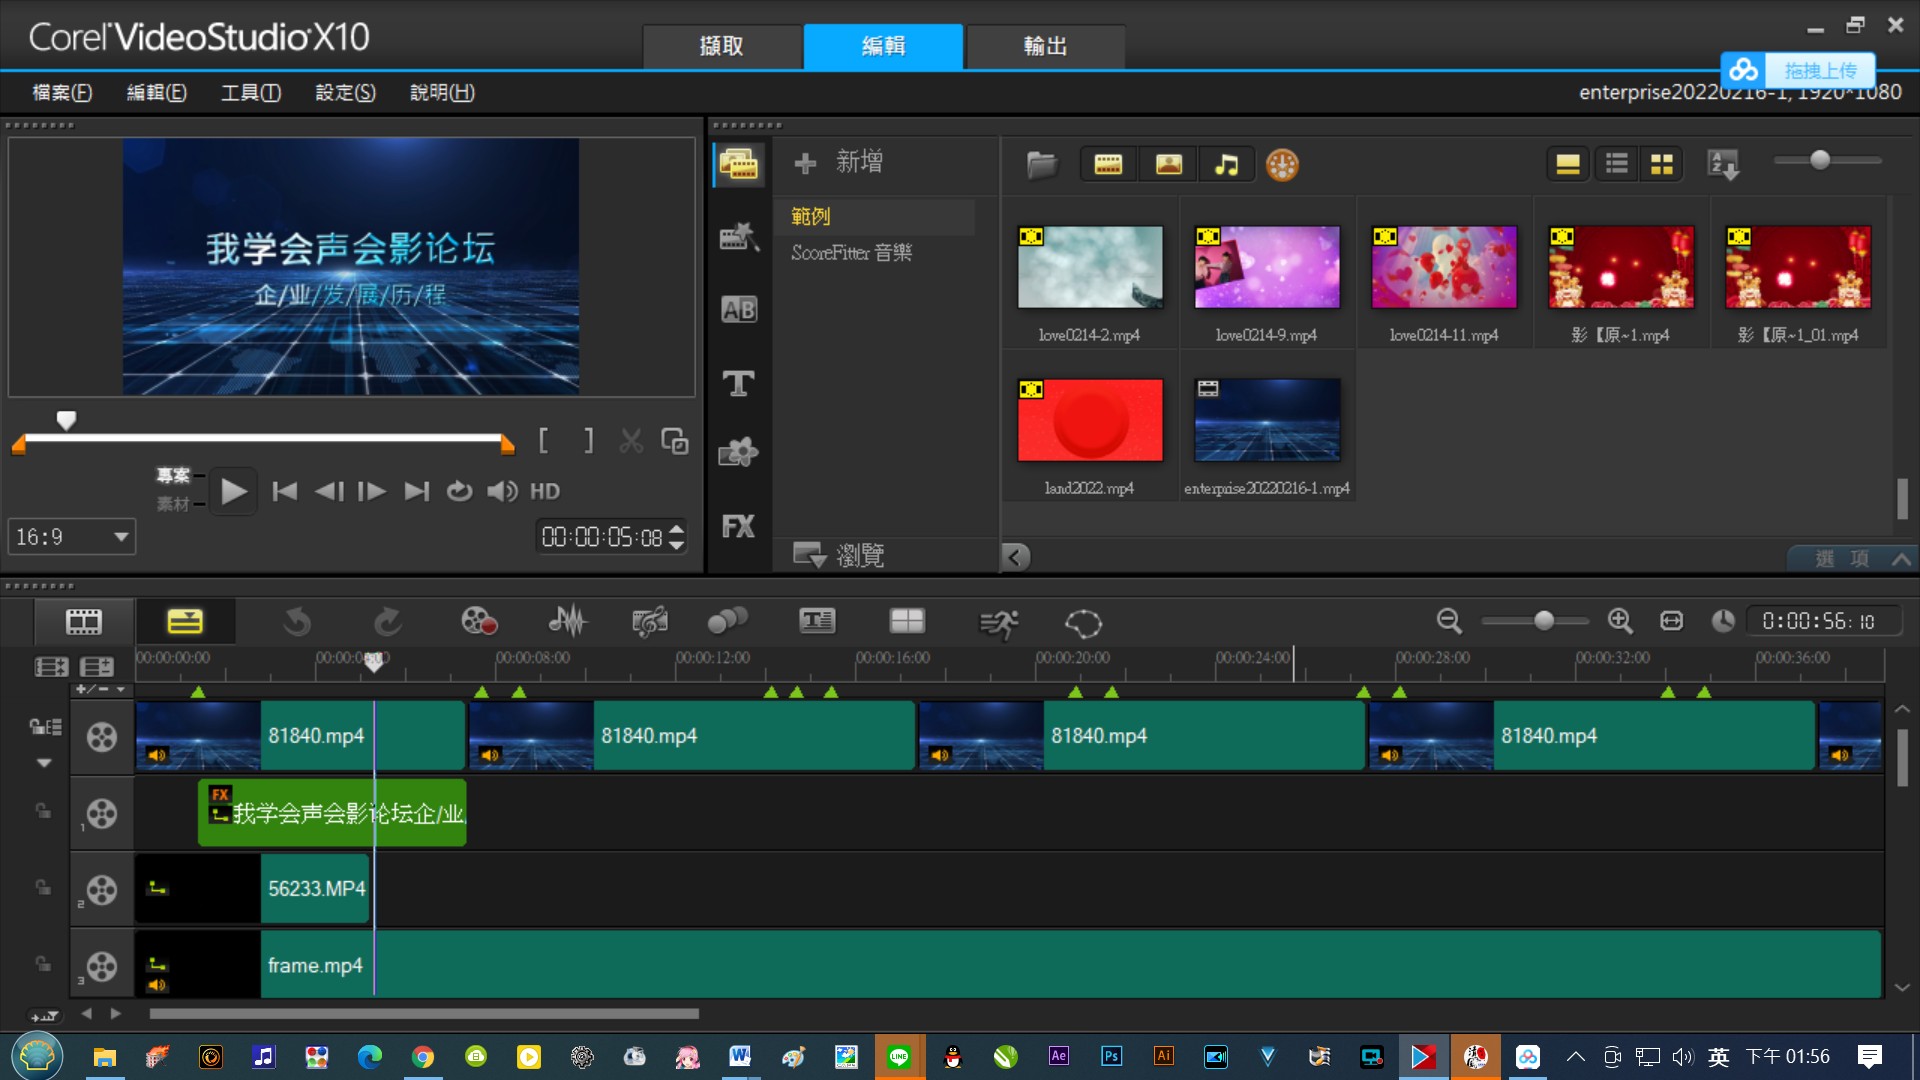
Task: Switch library to thumbnail view
Action: (1662, 164)
